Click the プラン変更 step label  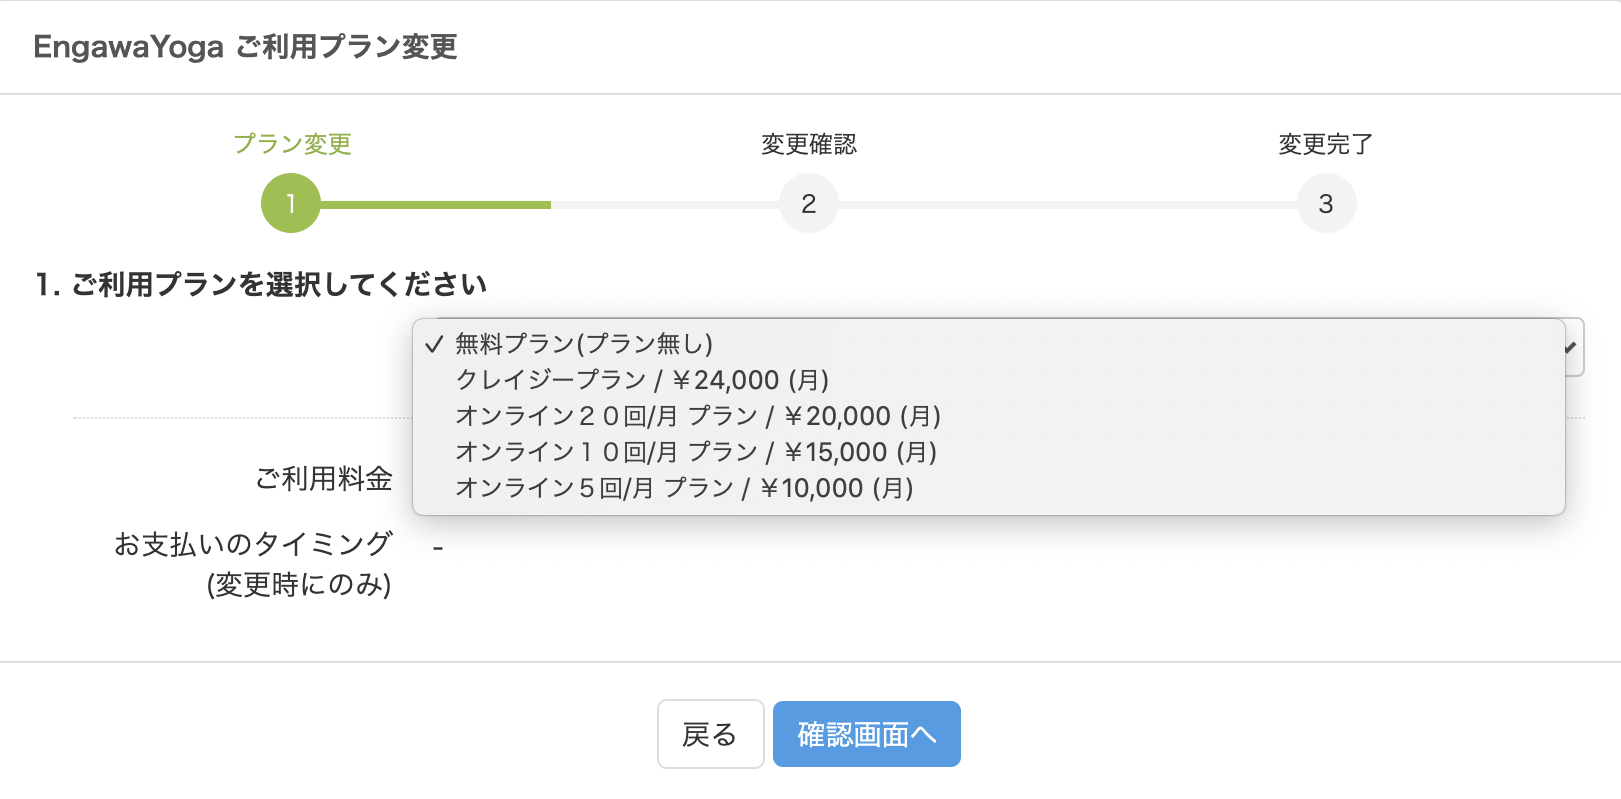(292, 144)
